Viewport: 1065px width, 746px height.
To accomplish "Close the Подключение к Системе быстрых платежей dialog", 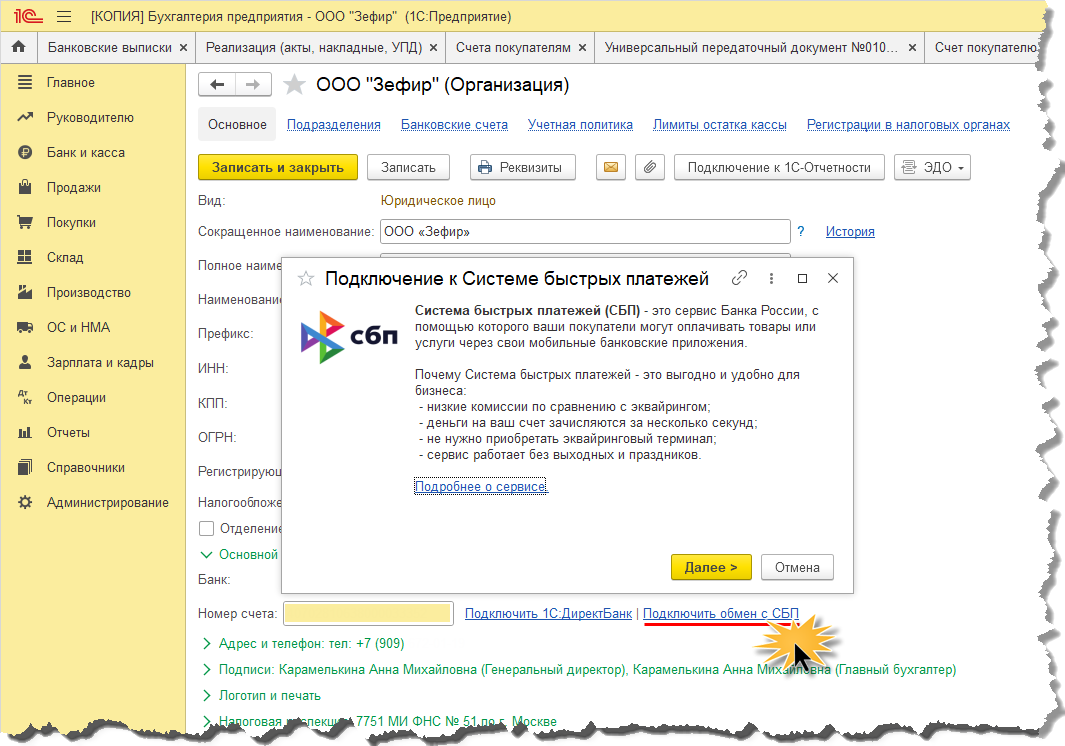I will pyautogui.click(x=833, y=278).
